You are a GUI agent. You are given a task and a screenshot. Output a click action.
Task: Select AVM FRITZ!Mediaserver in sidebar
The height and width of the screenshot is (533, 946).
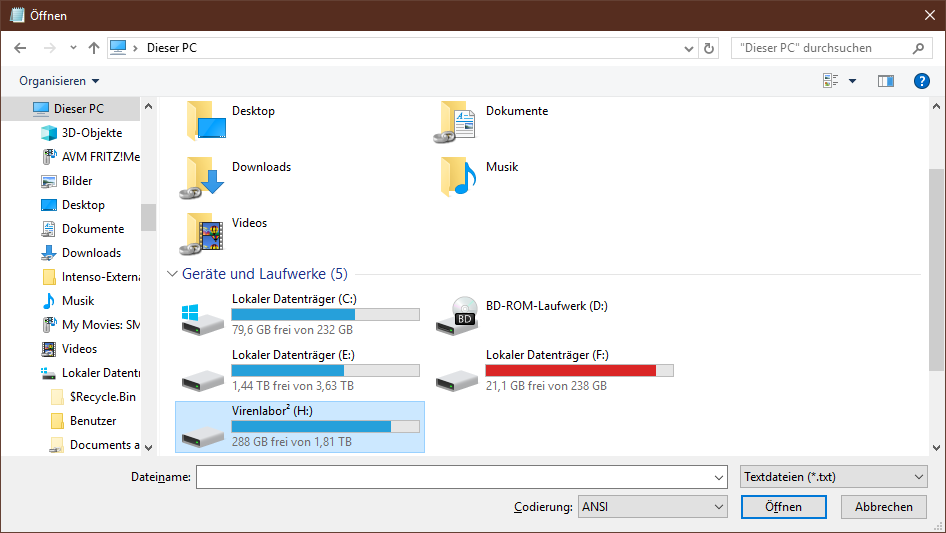click(90, 157)
